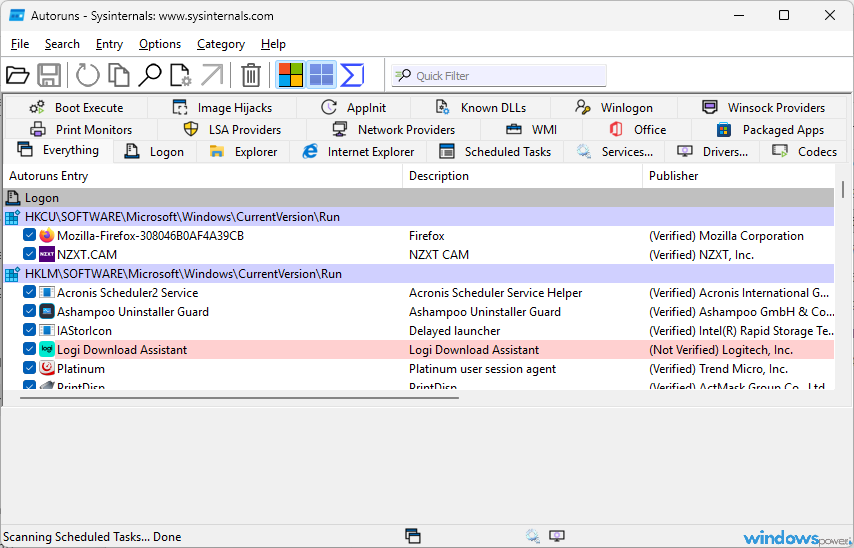Switch to the WMI tab
Viewport: 854px width, 548px height.
(532, 130)
